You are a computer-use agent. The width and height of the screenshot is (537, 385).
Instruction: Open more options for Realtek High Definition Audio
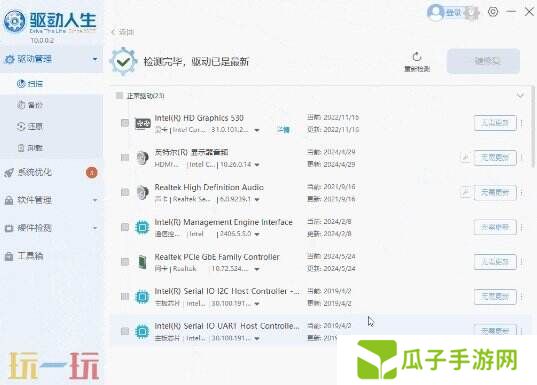pos(522,192)
